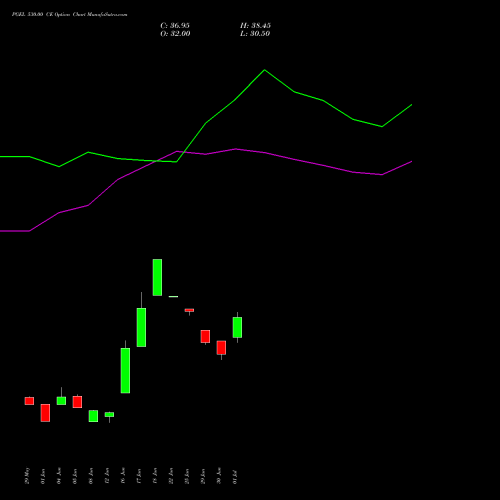The width and height of the screenshot is (500, 500).
Task: Click the high value H: 38.45
Action: (x=255, y=25)
